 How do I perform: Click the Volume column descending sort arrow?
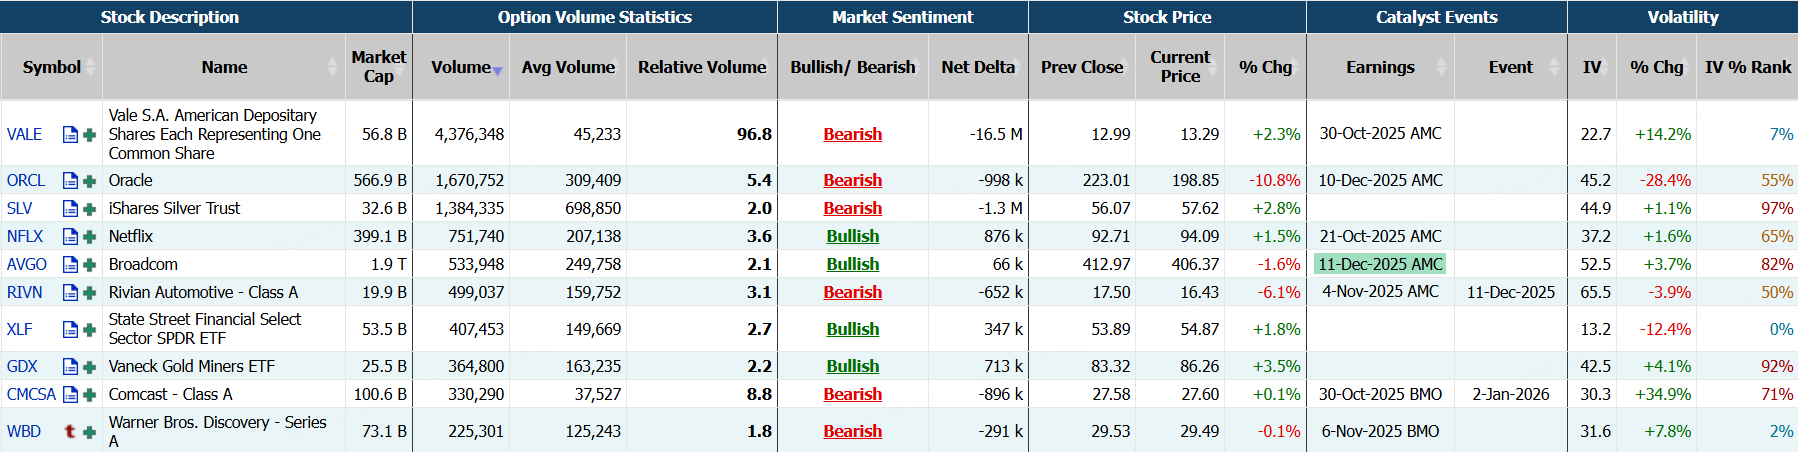tap(497, 71)
